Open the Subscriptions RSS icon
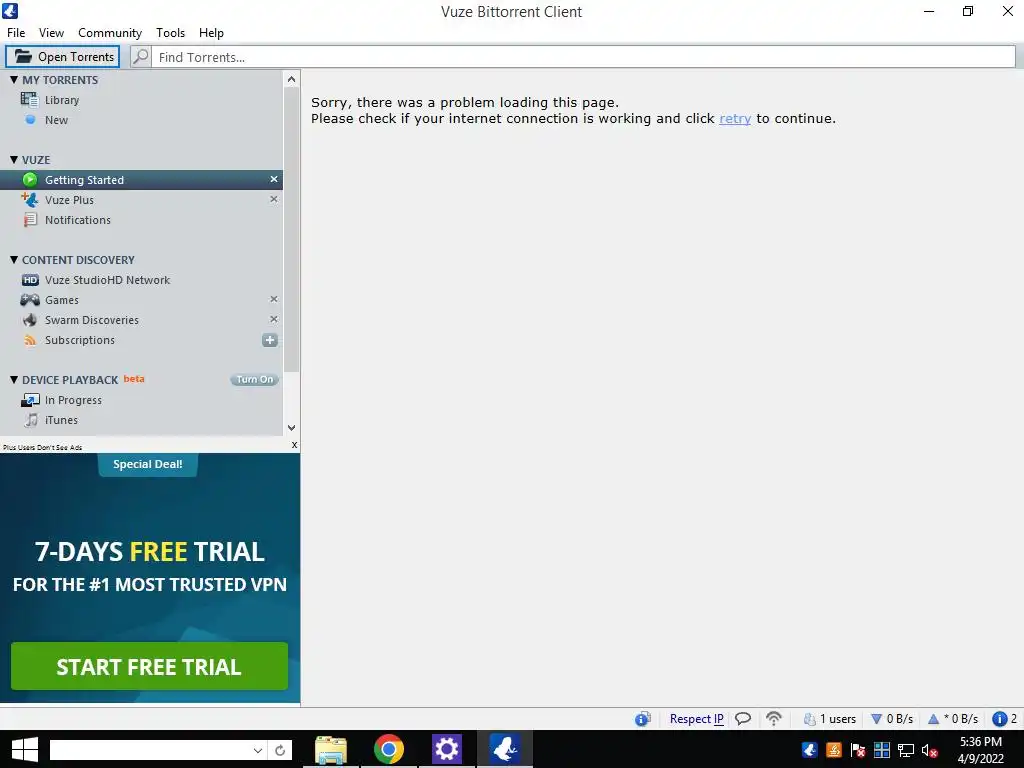The width and height of the screenshot is (1024, 768). 30,340
